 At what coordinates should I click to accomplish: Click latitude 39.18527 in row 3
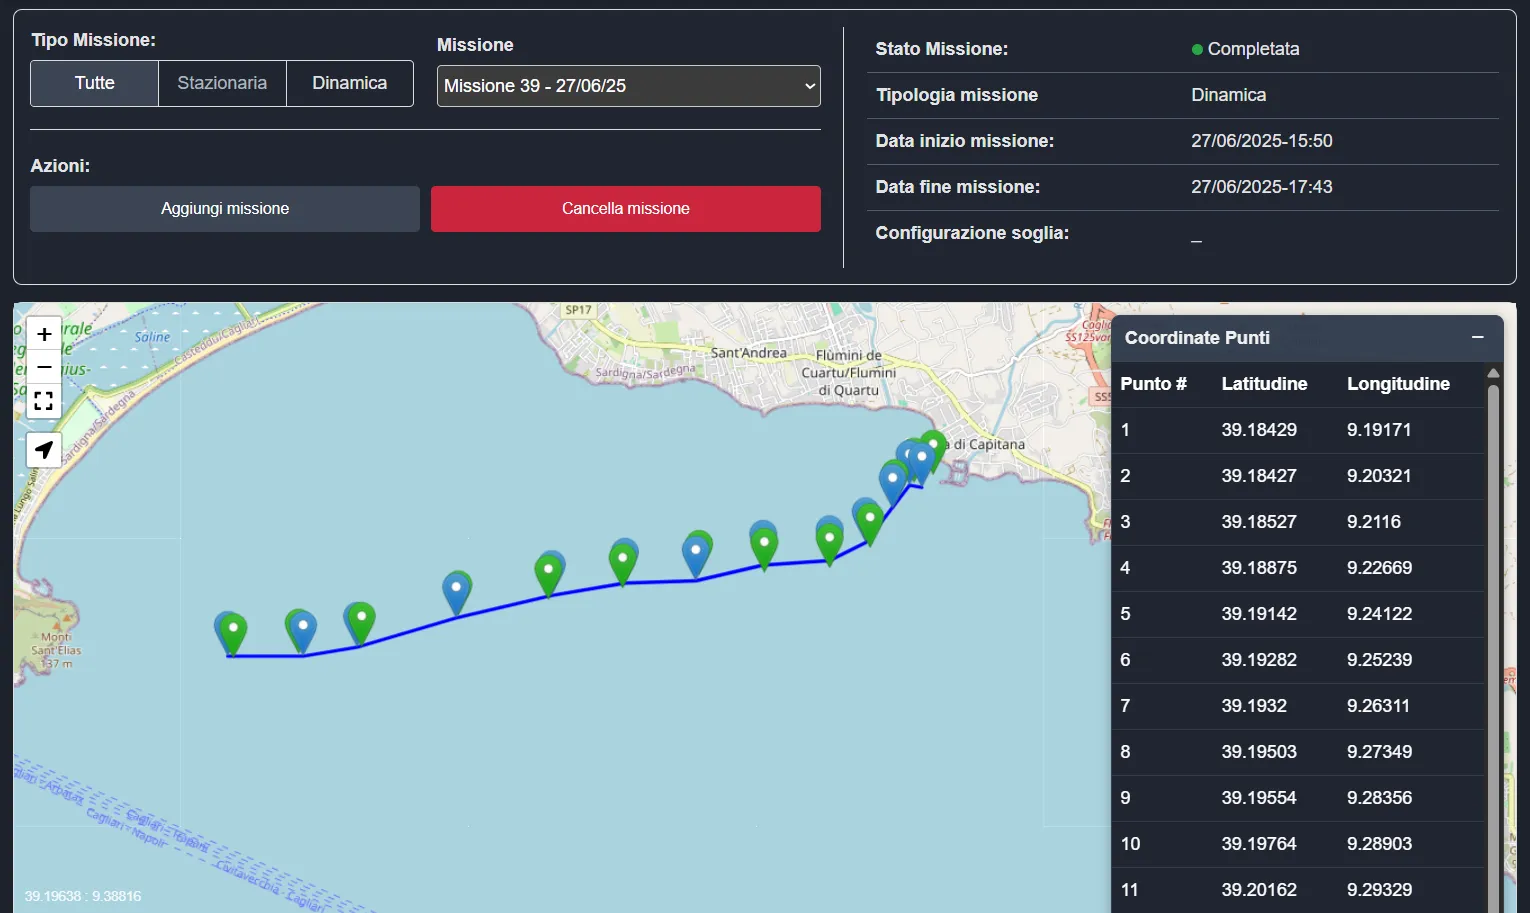(x=1259, y=522)
